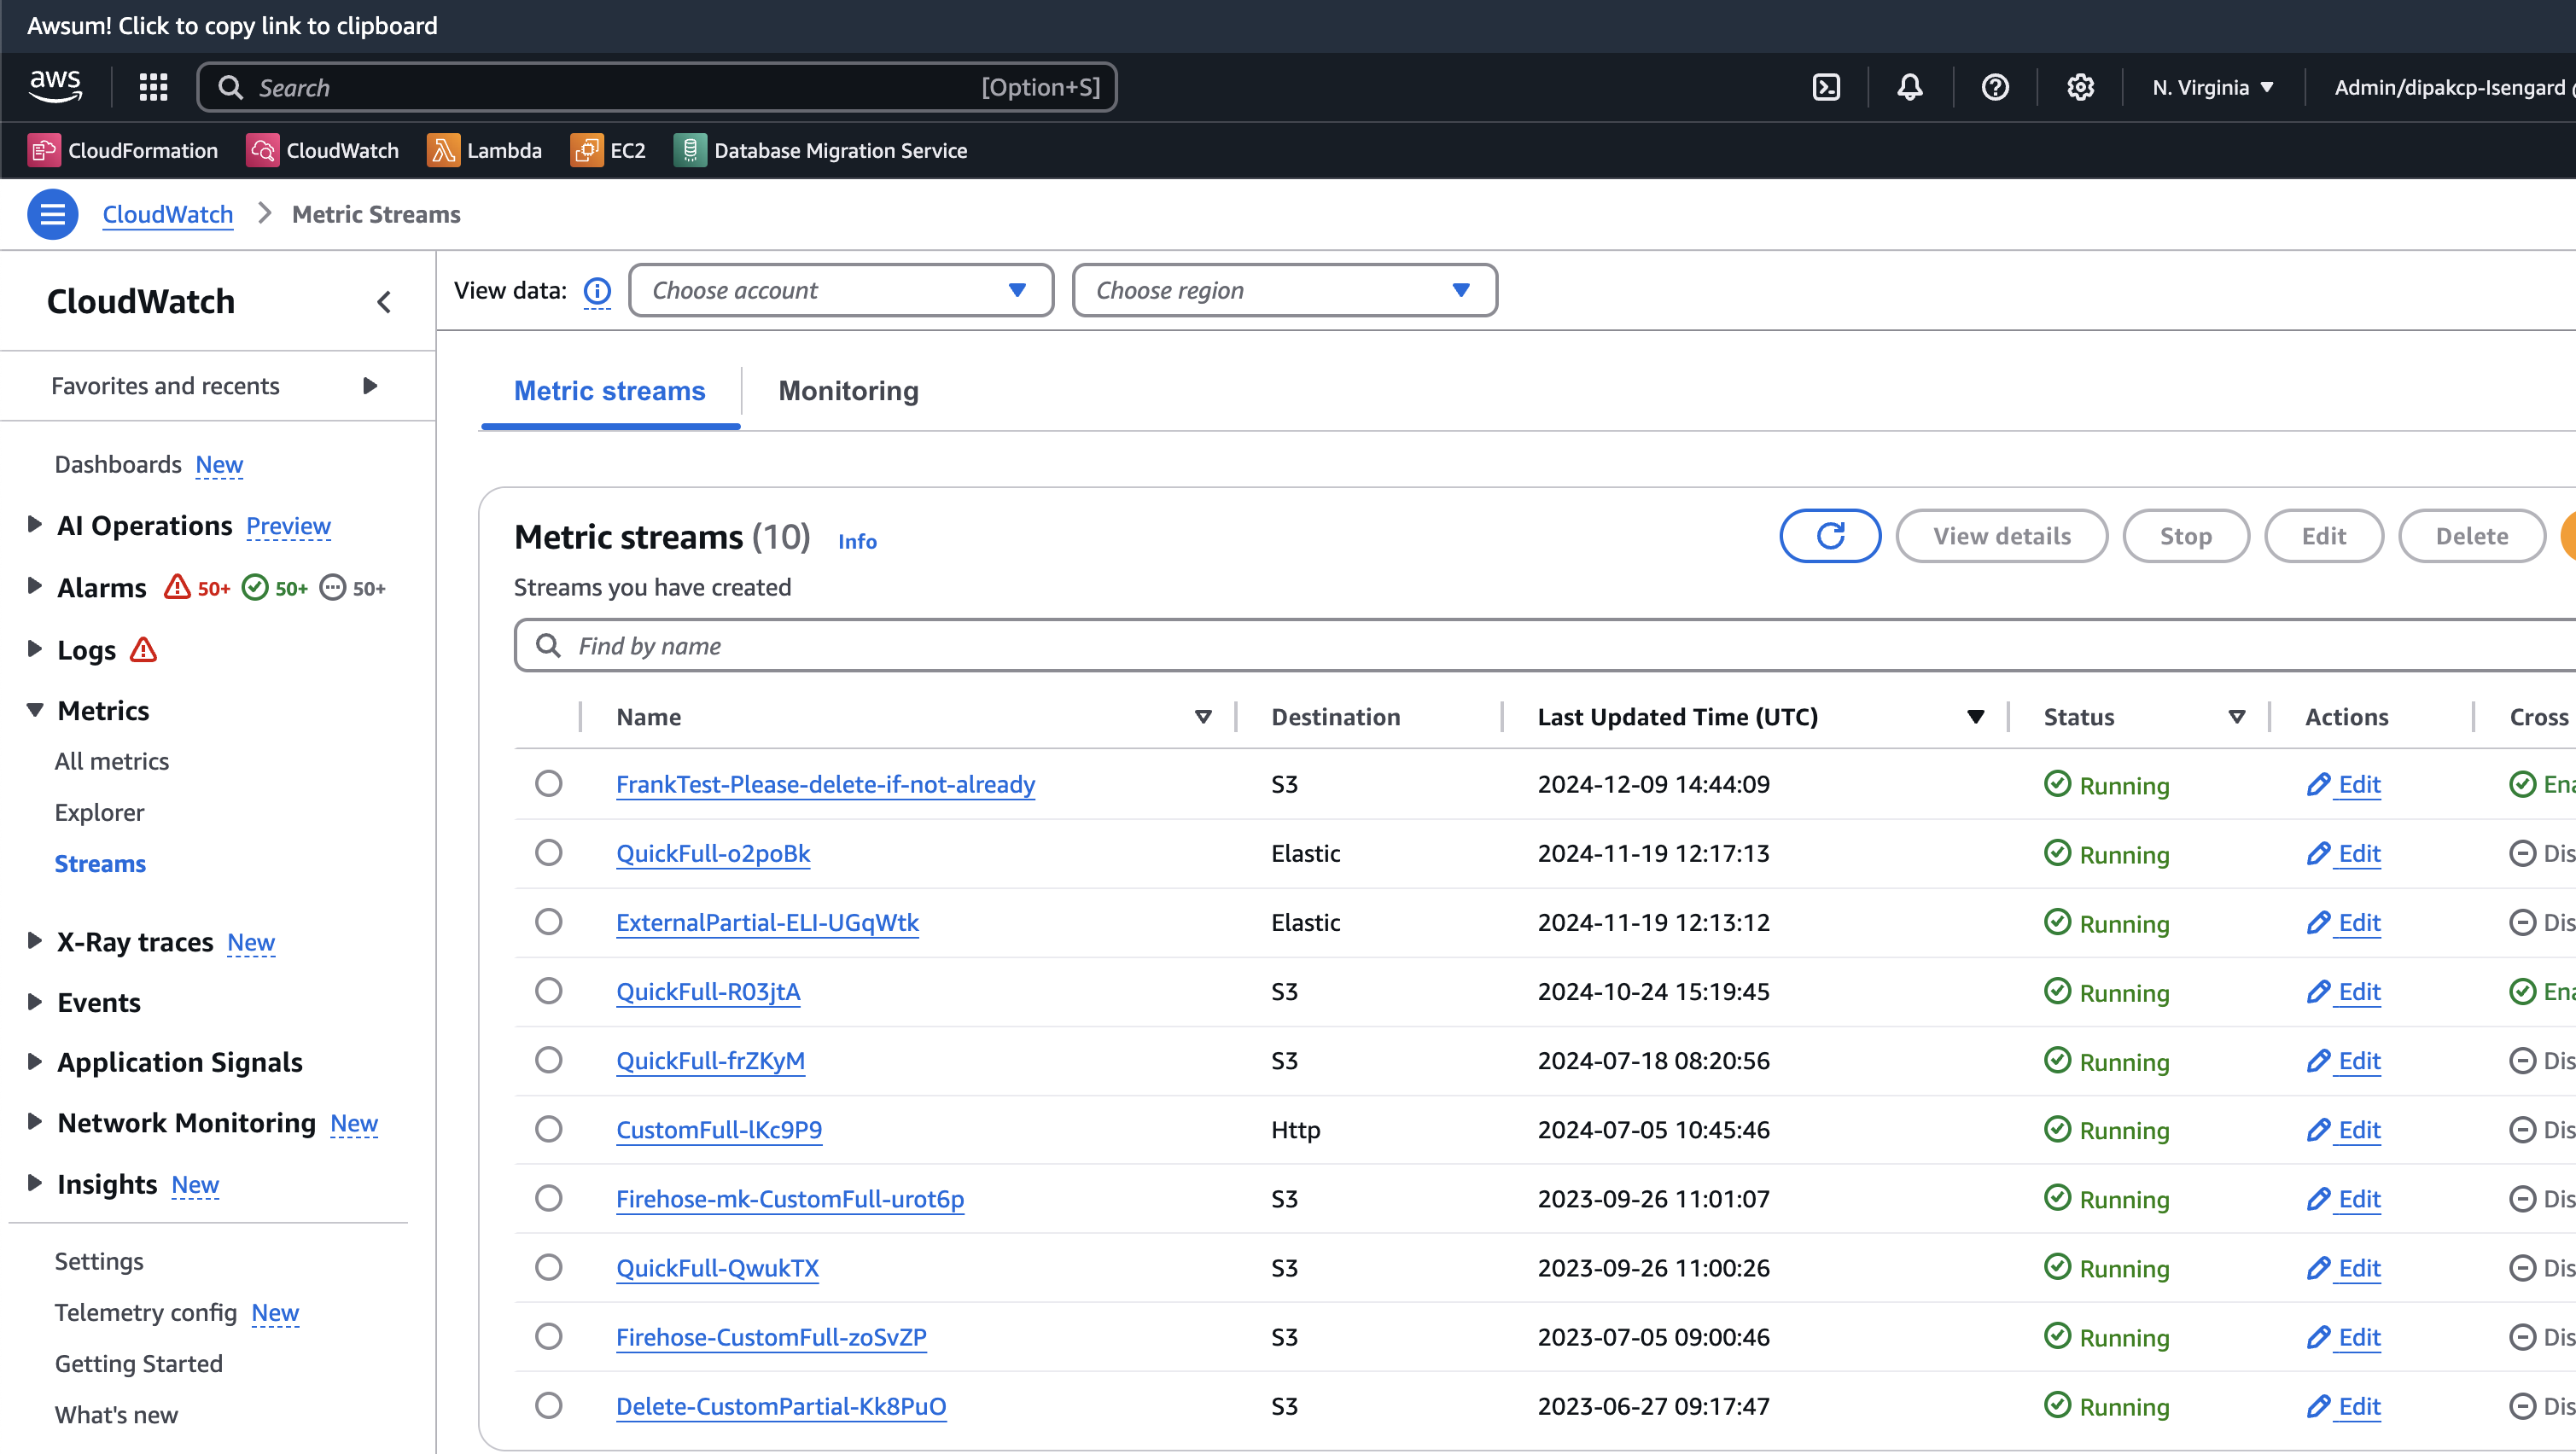This screenshot has width=2576, height=1454.
Task: Open Database Migration Service shortcut
Action: point(821,150)
